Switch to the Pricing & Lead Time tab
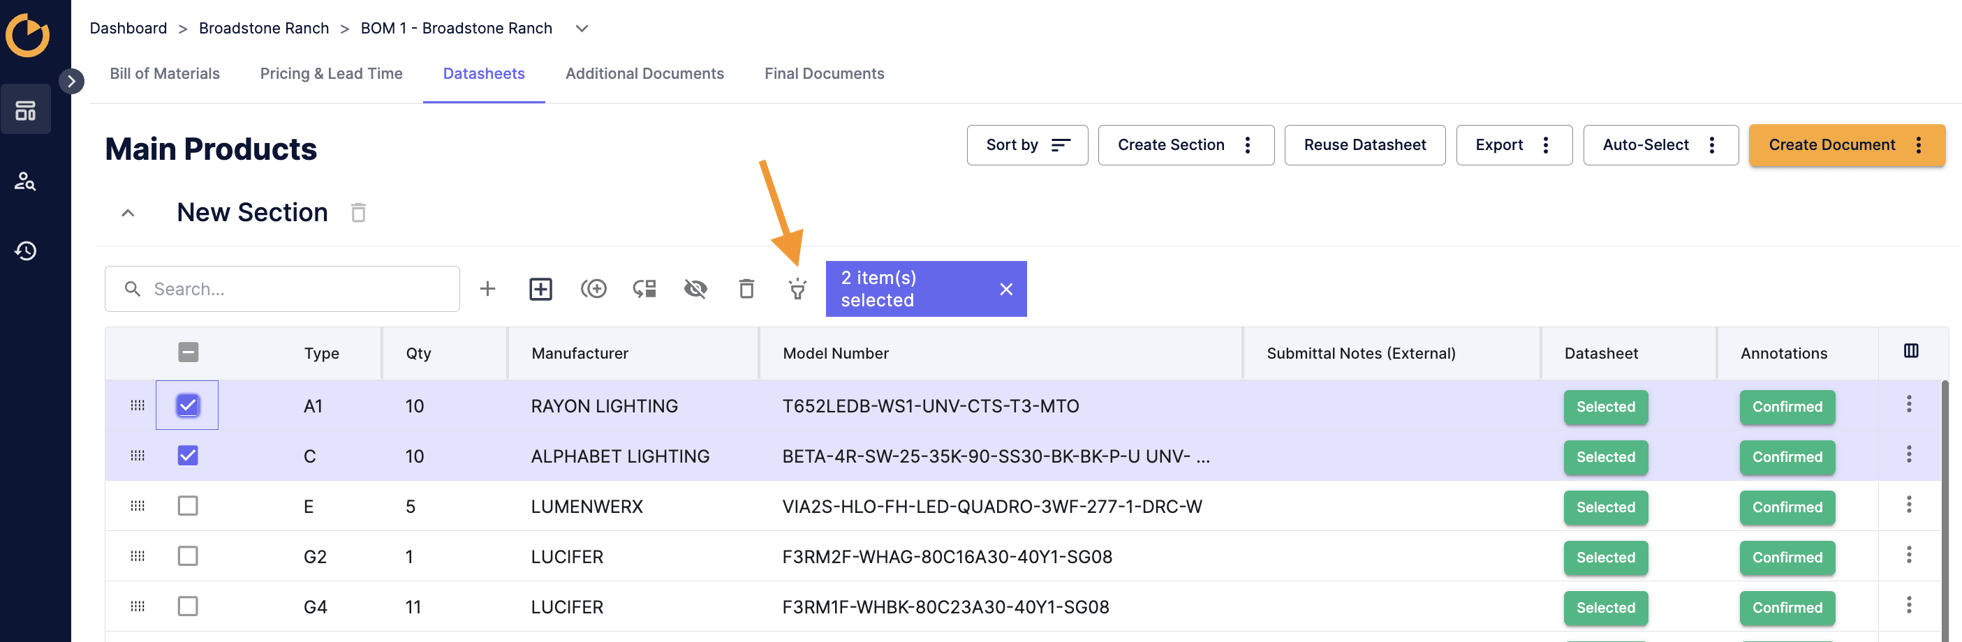 [x=331, y=74]
